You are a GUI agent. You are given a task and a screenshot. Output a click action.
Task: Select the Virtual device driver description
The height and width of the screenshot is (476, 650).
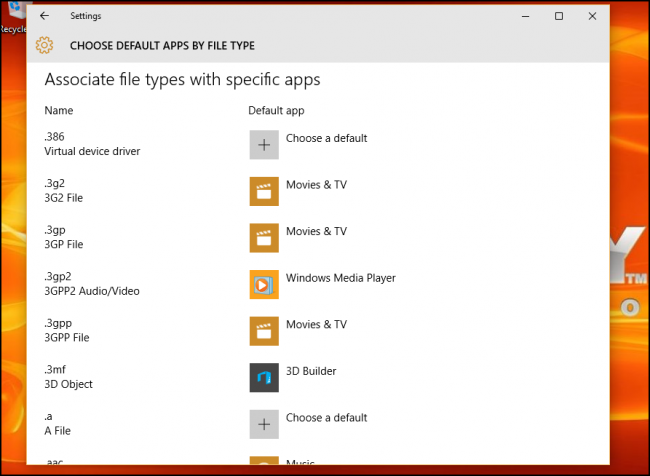tap(92, 151)
